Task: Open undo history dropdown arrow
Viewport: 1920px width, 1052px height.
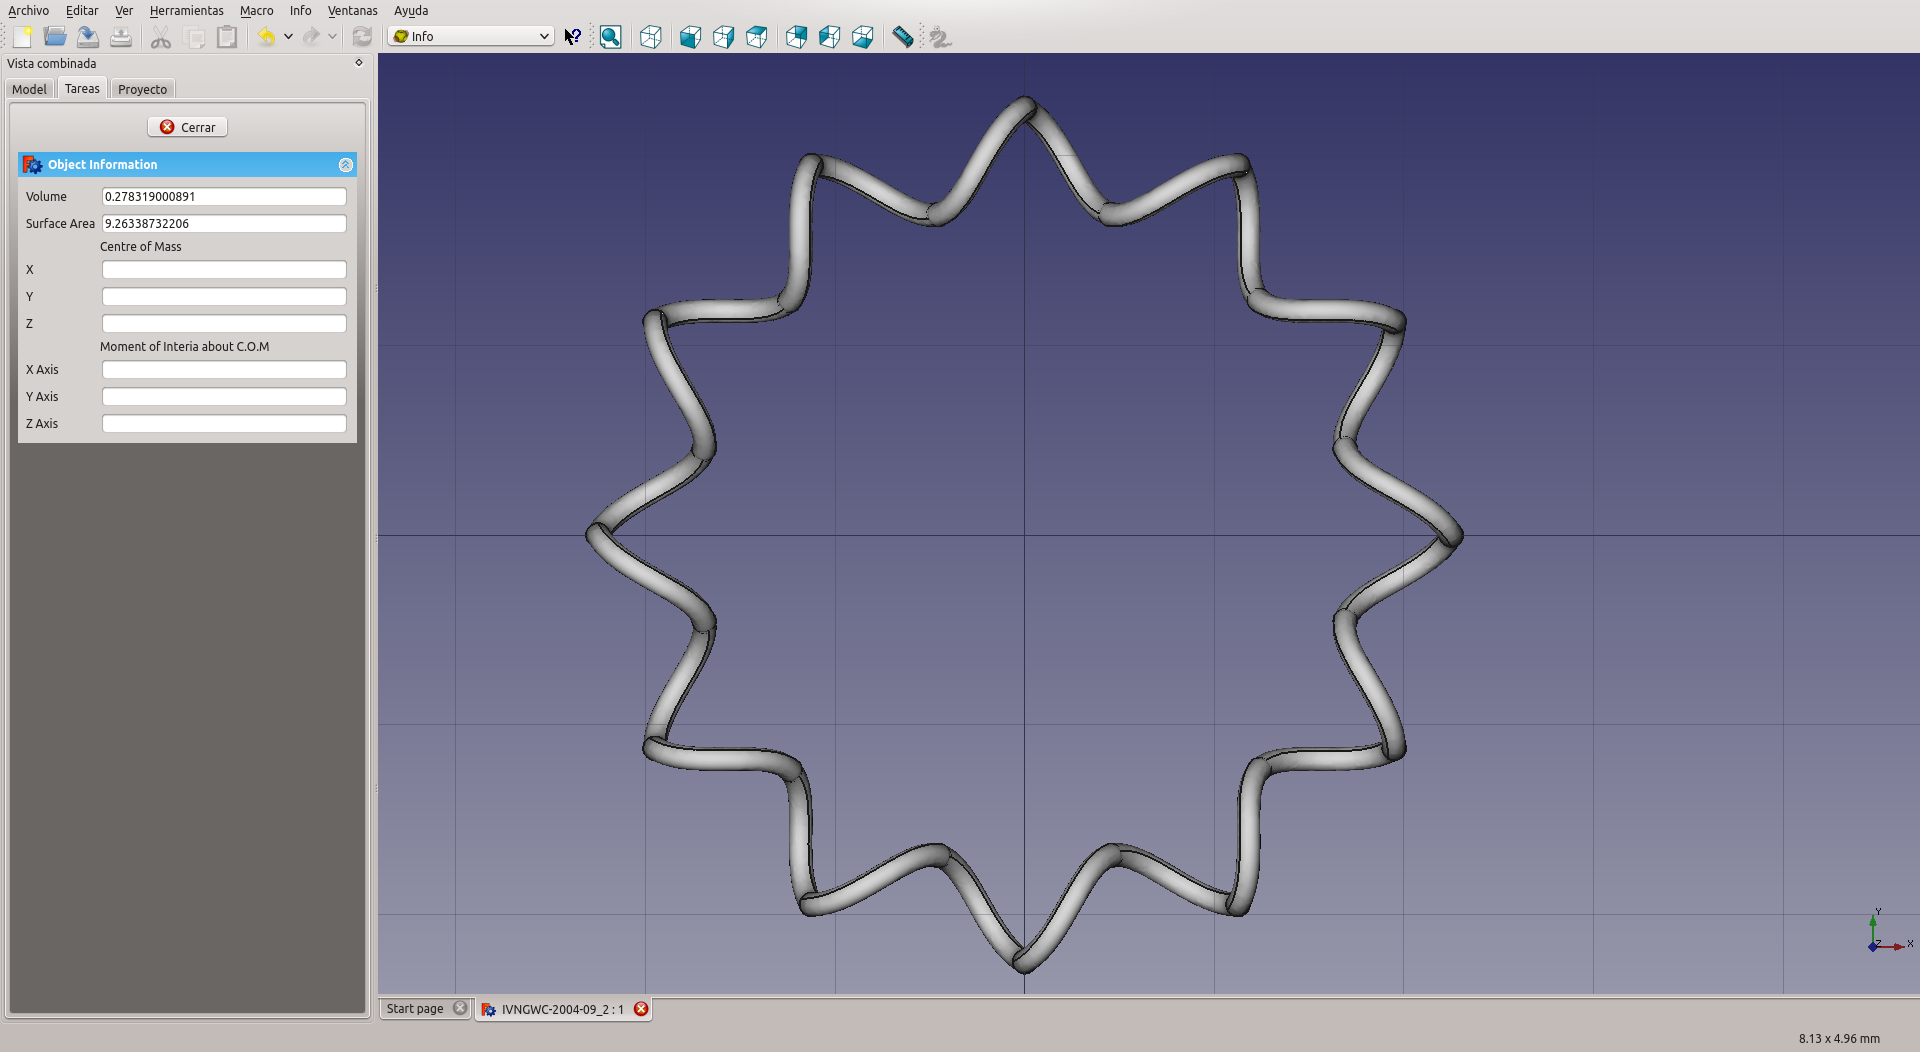Action: click(x=288, y=37)
